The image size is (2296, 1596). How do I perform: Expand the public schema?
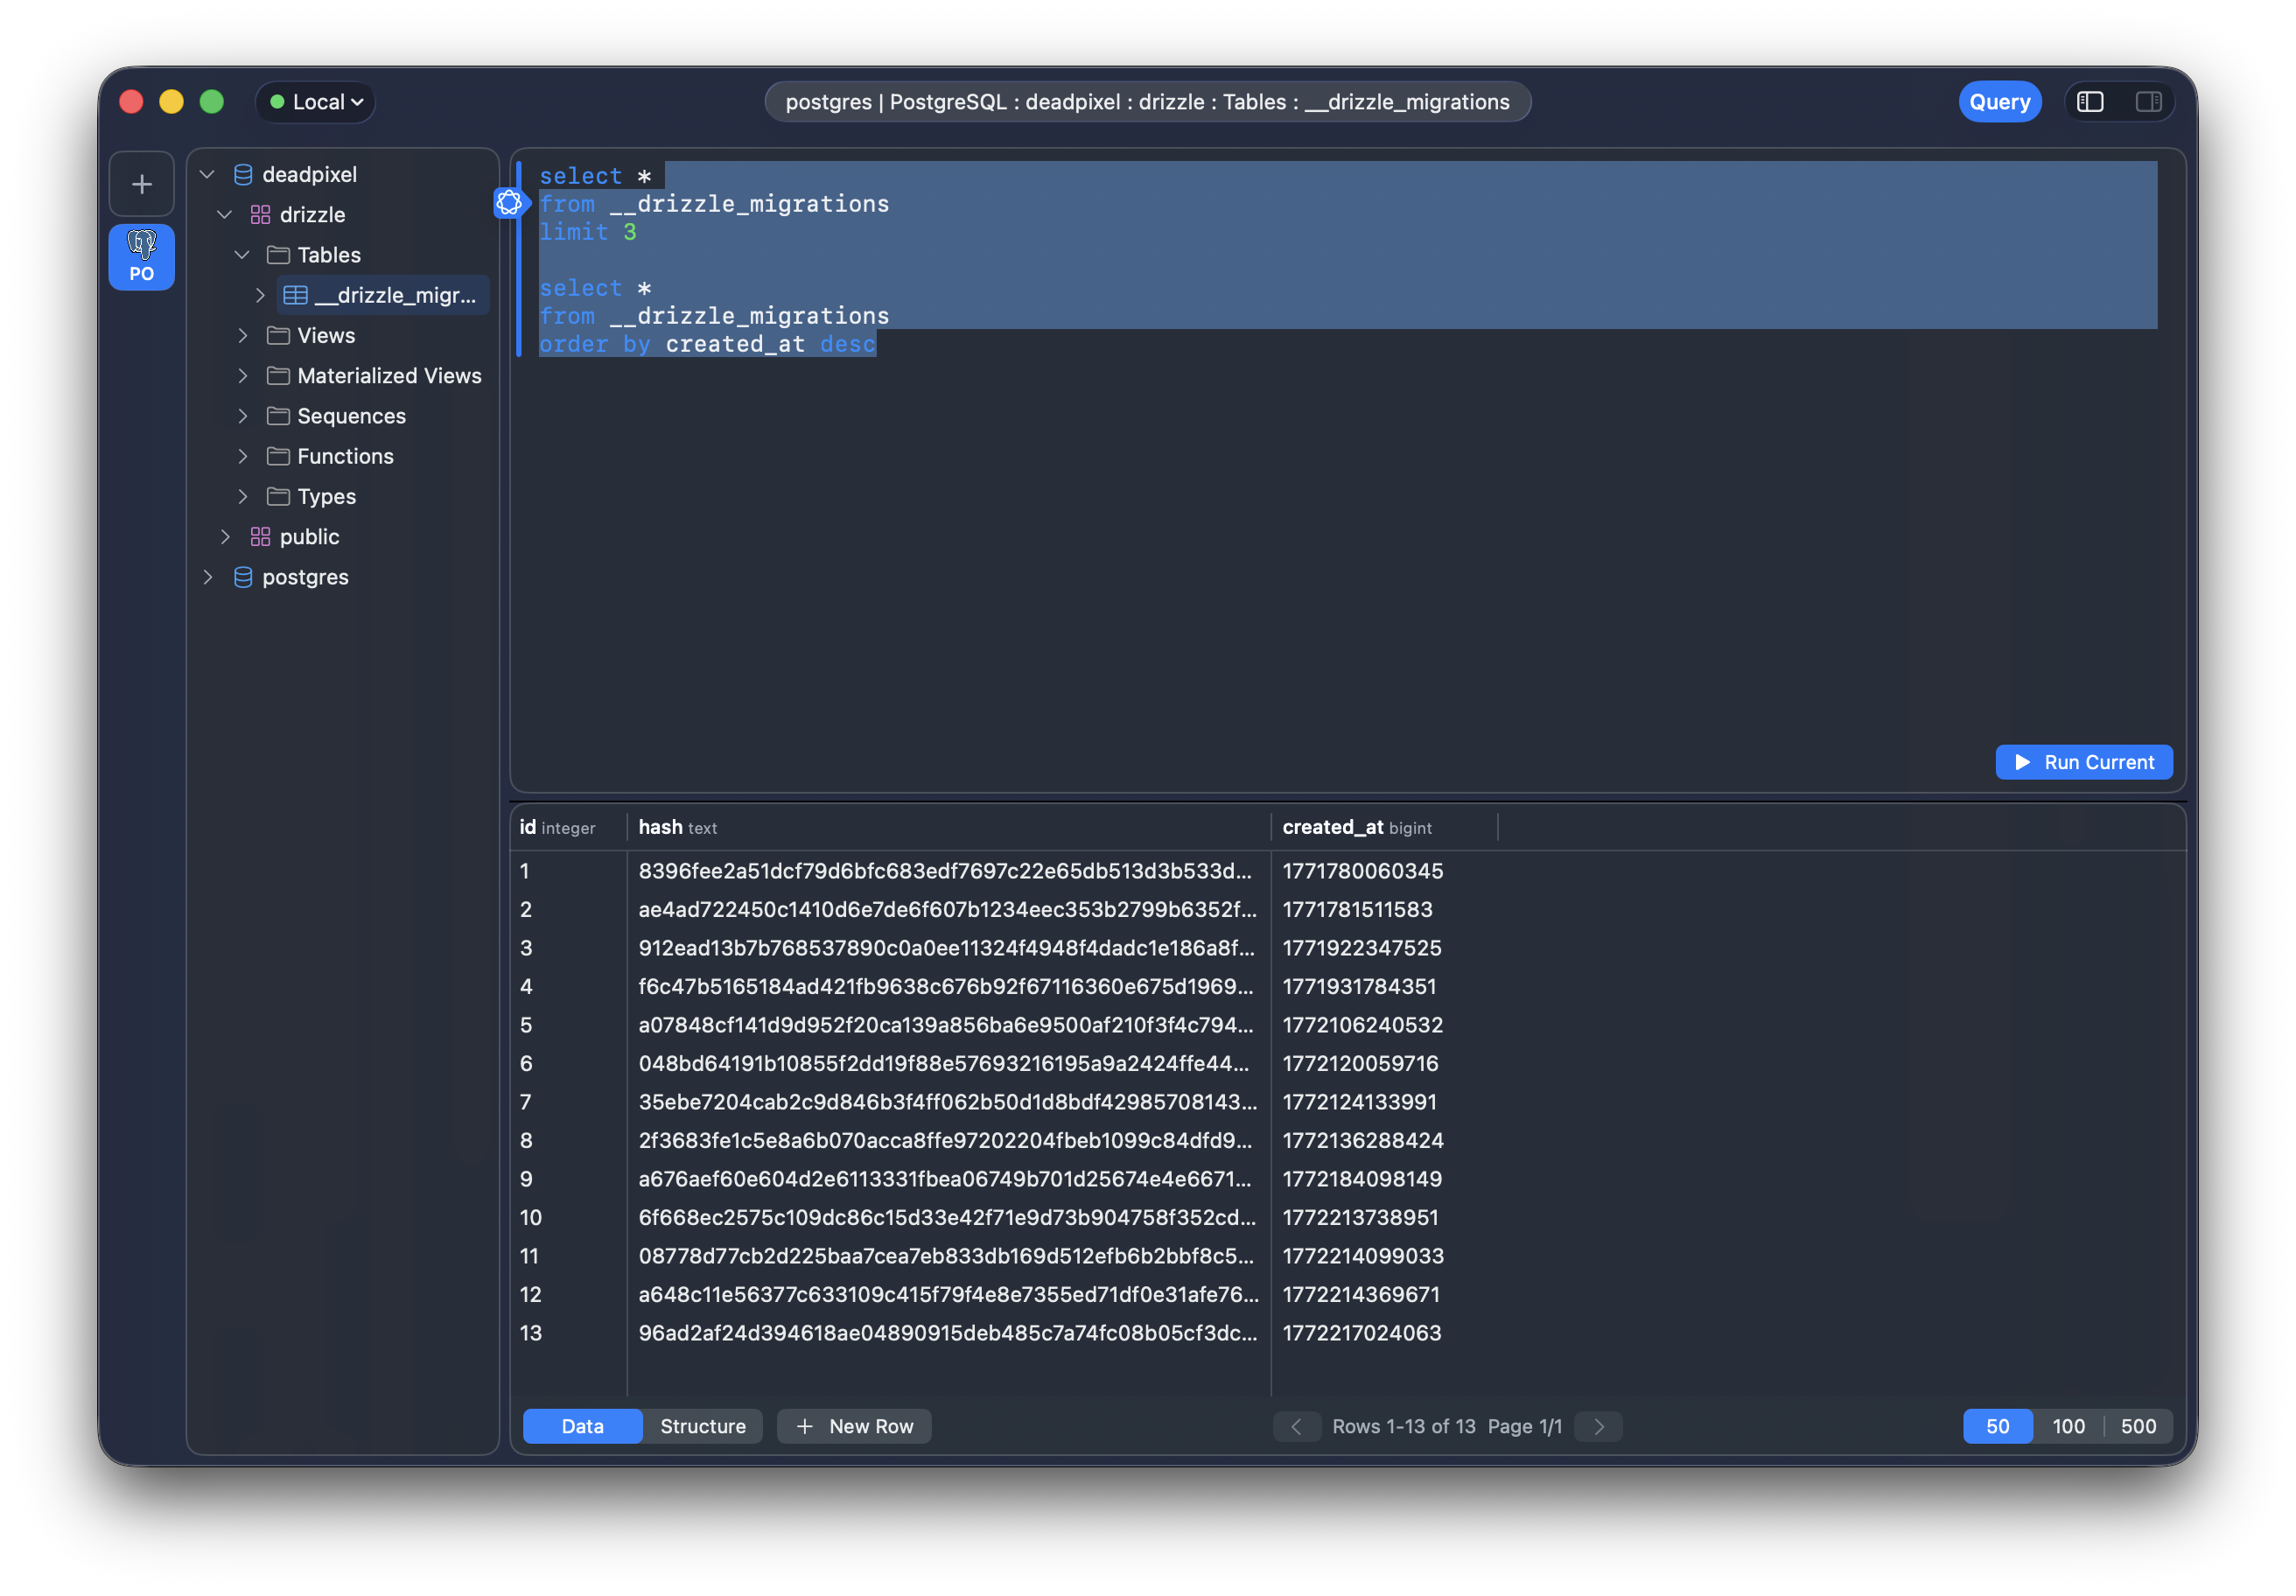[225, 536]
